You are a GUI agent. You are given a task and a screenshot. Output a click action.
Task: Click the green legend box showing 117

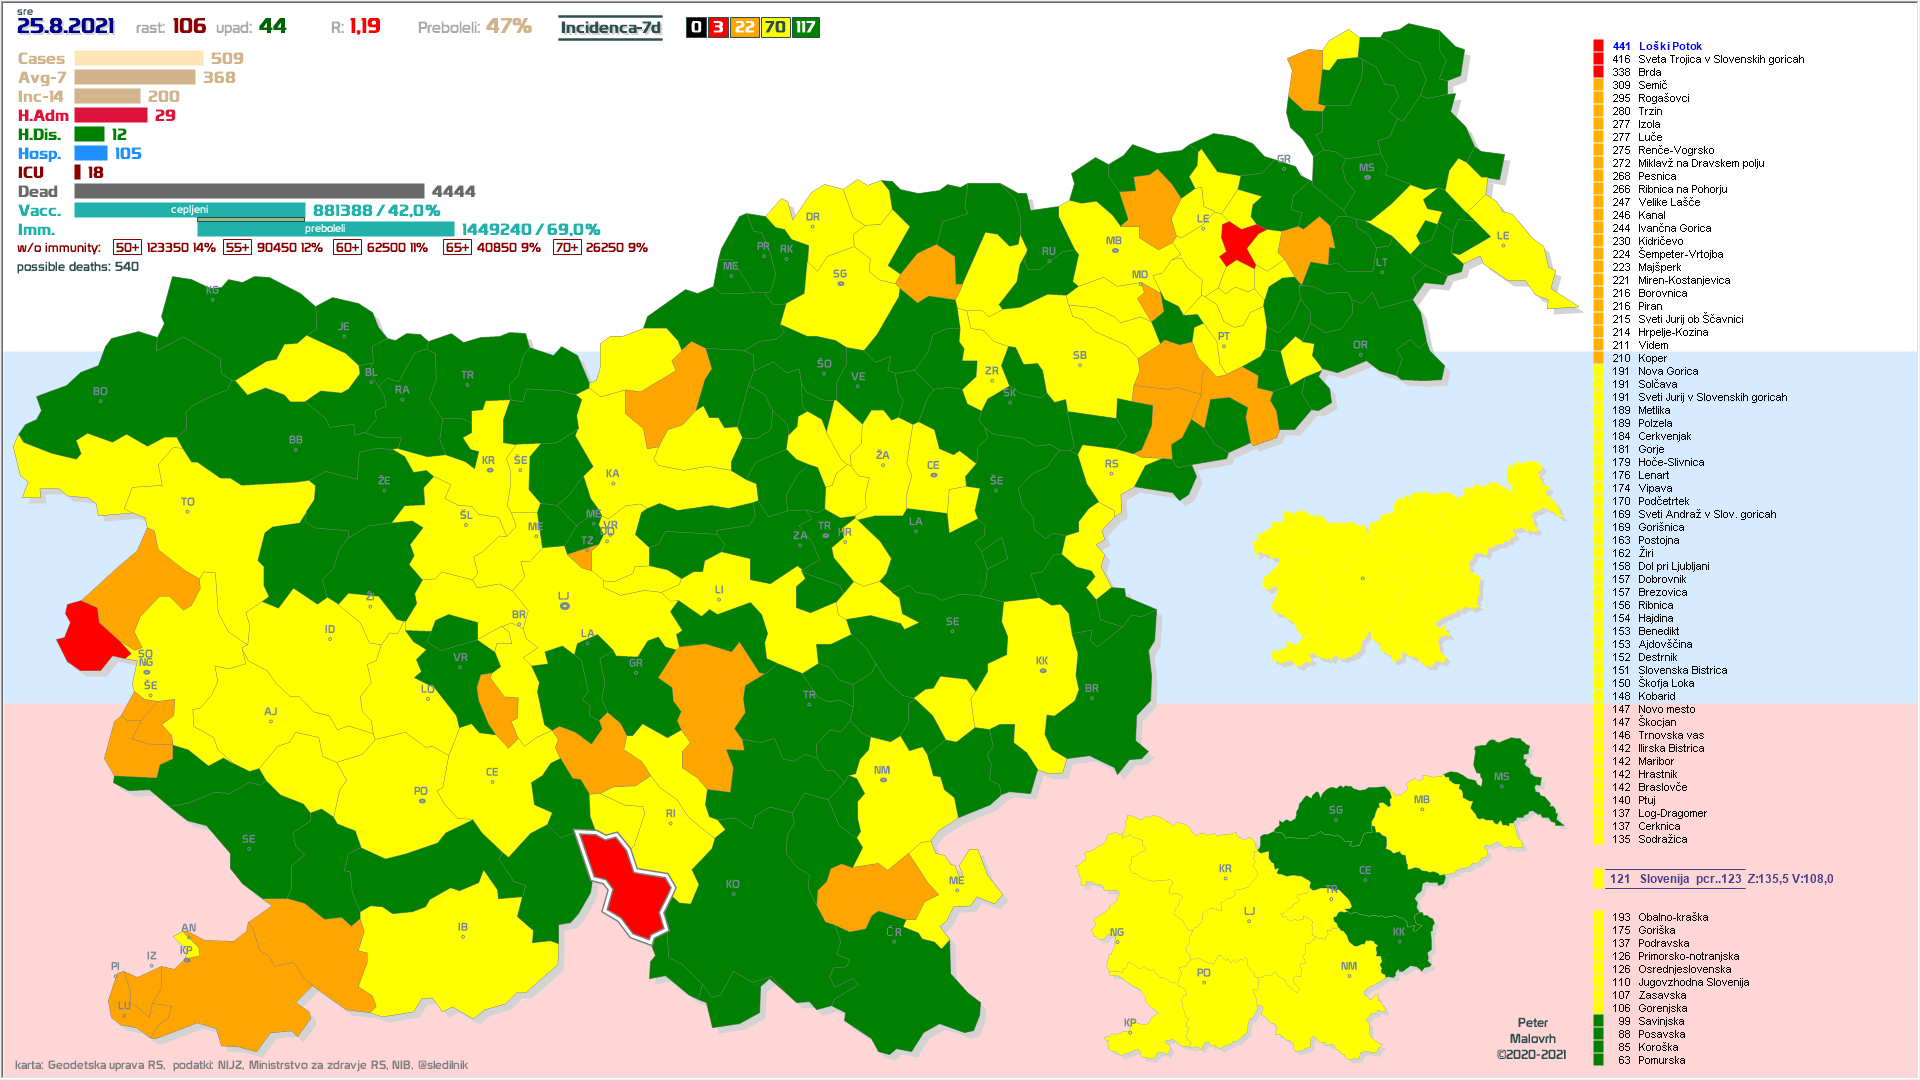[x=805, y=28]
